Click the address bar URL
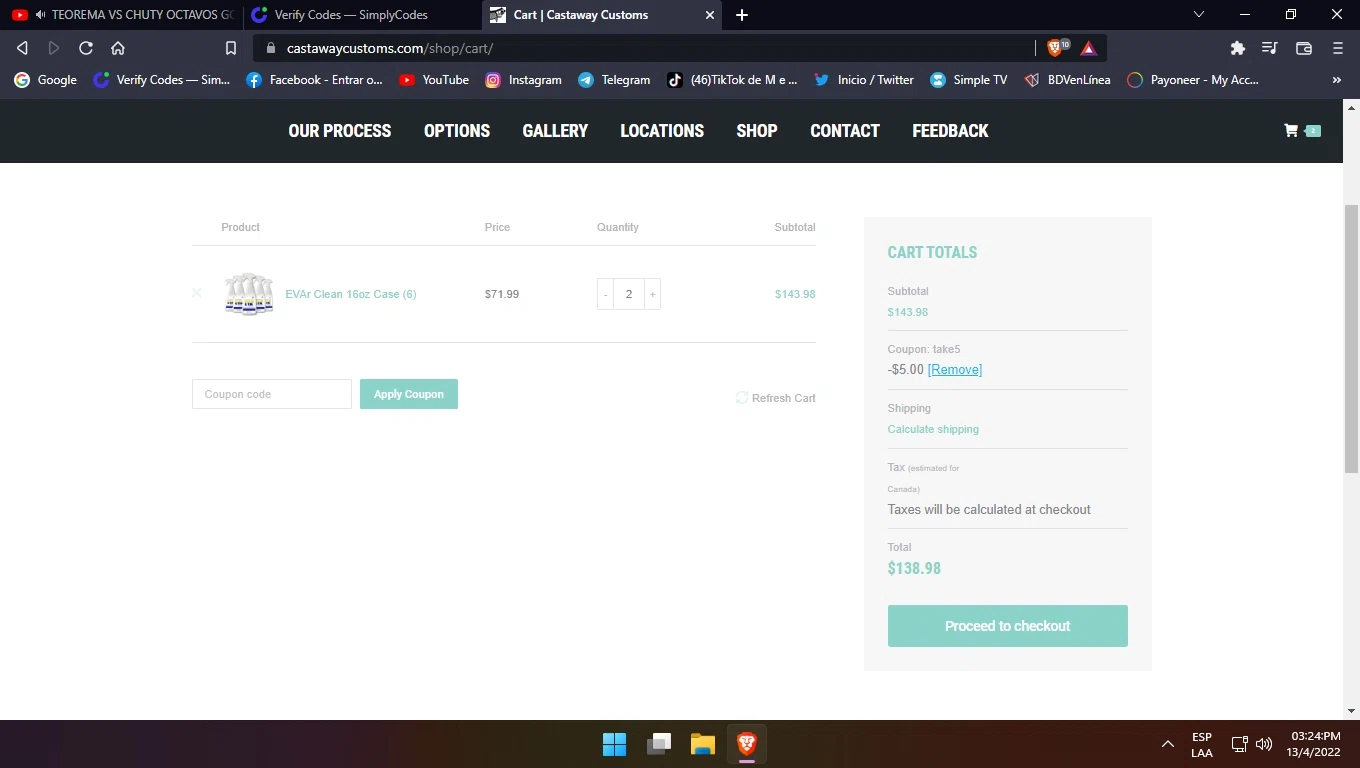1360x768 pixels. (x=390, y=48)
